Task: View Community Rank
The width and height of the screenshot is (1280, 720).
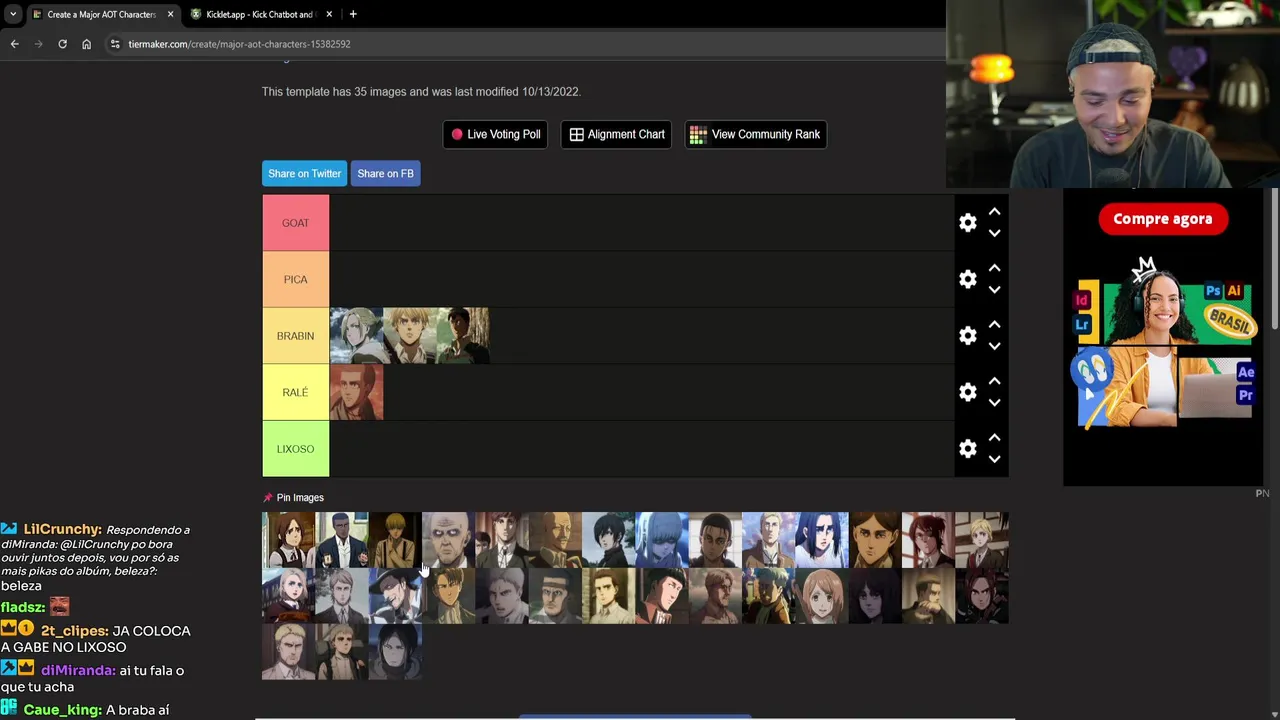Action: 755,134
